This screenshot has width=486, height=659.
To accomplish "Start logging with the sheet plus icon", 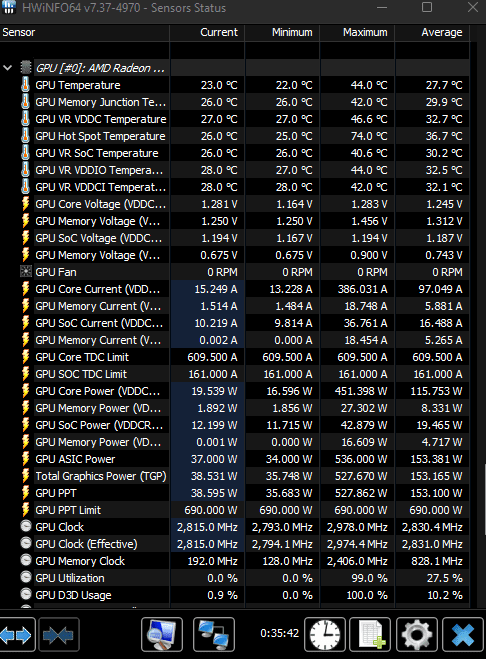I will [370, 635].
